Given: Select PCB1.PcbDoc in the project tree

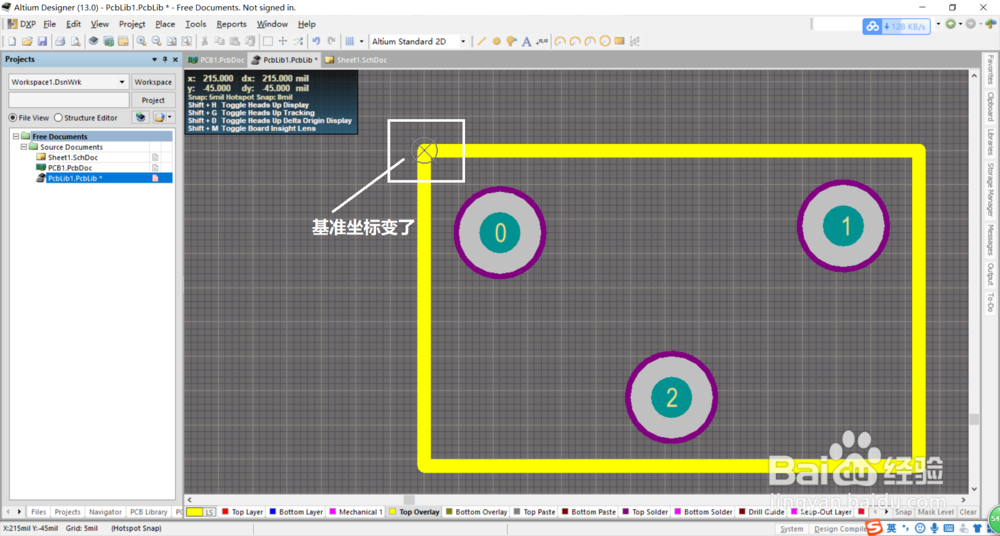Looking at the screenshot, I should (x=70, y=167).
